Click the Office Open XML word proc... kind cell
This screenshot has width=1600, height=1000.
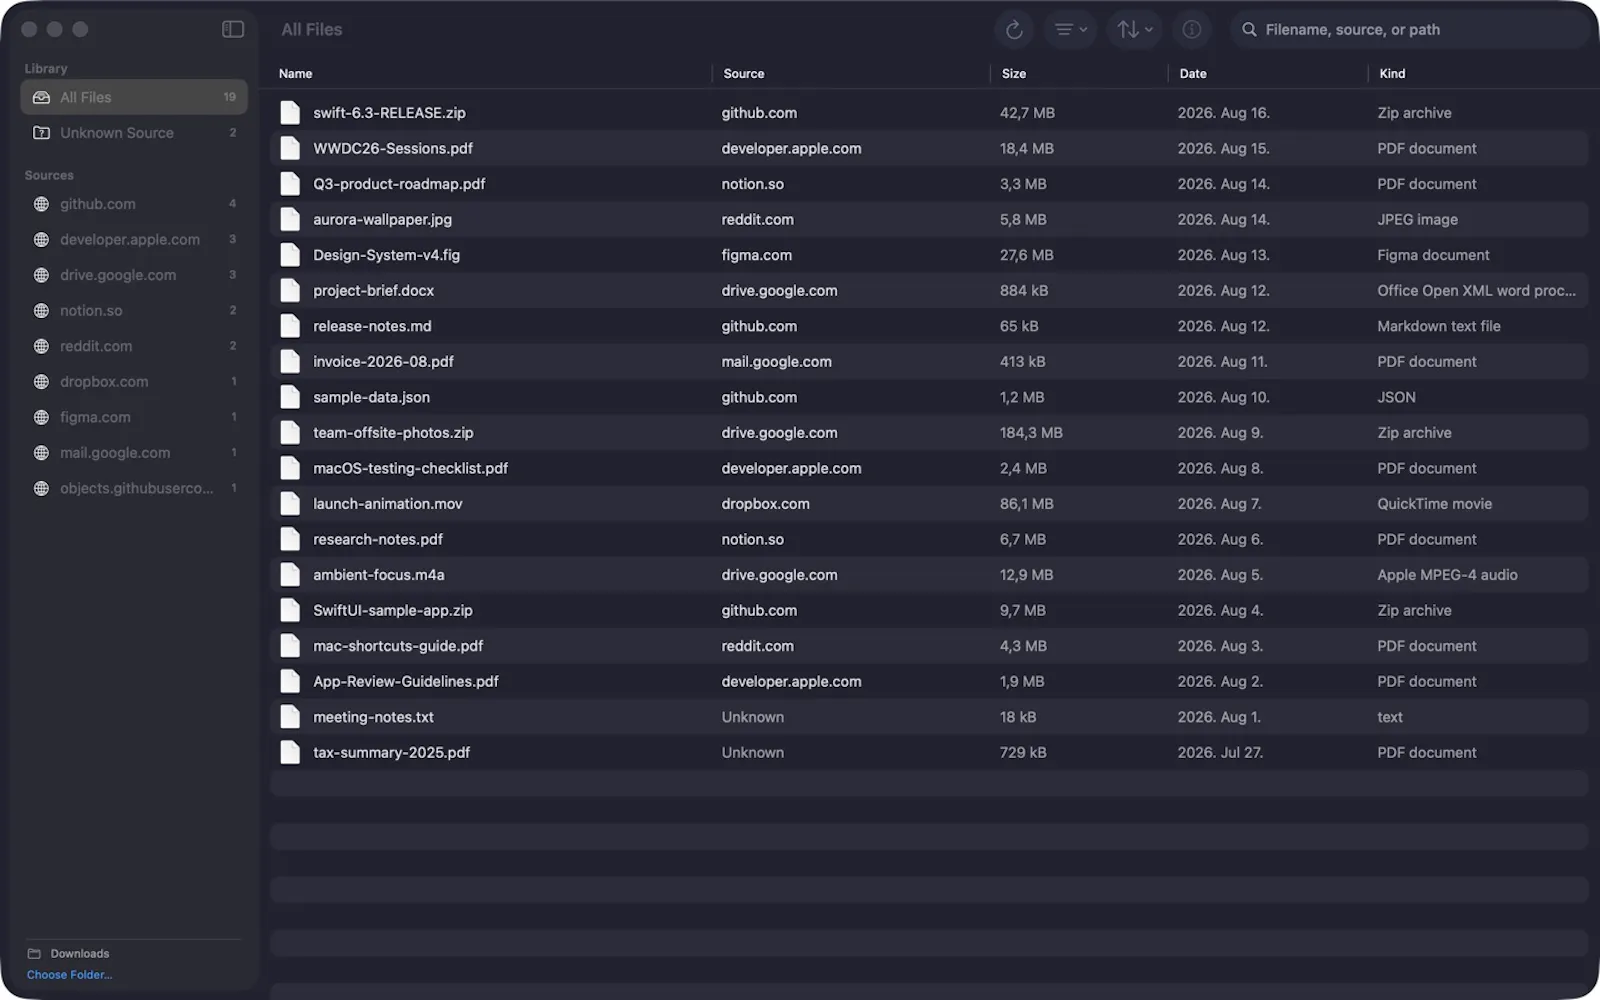1476,291
